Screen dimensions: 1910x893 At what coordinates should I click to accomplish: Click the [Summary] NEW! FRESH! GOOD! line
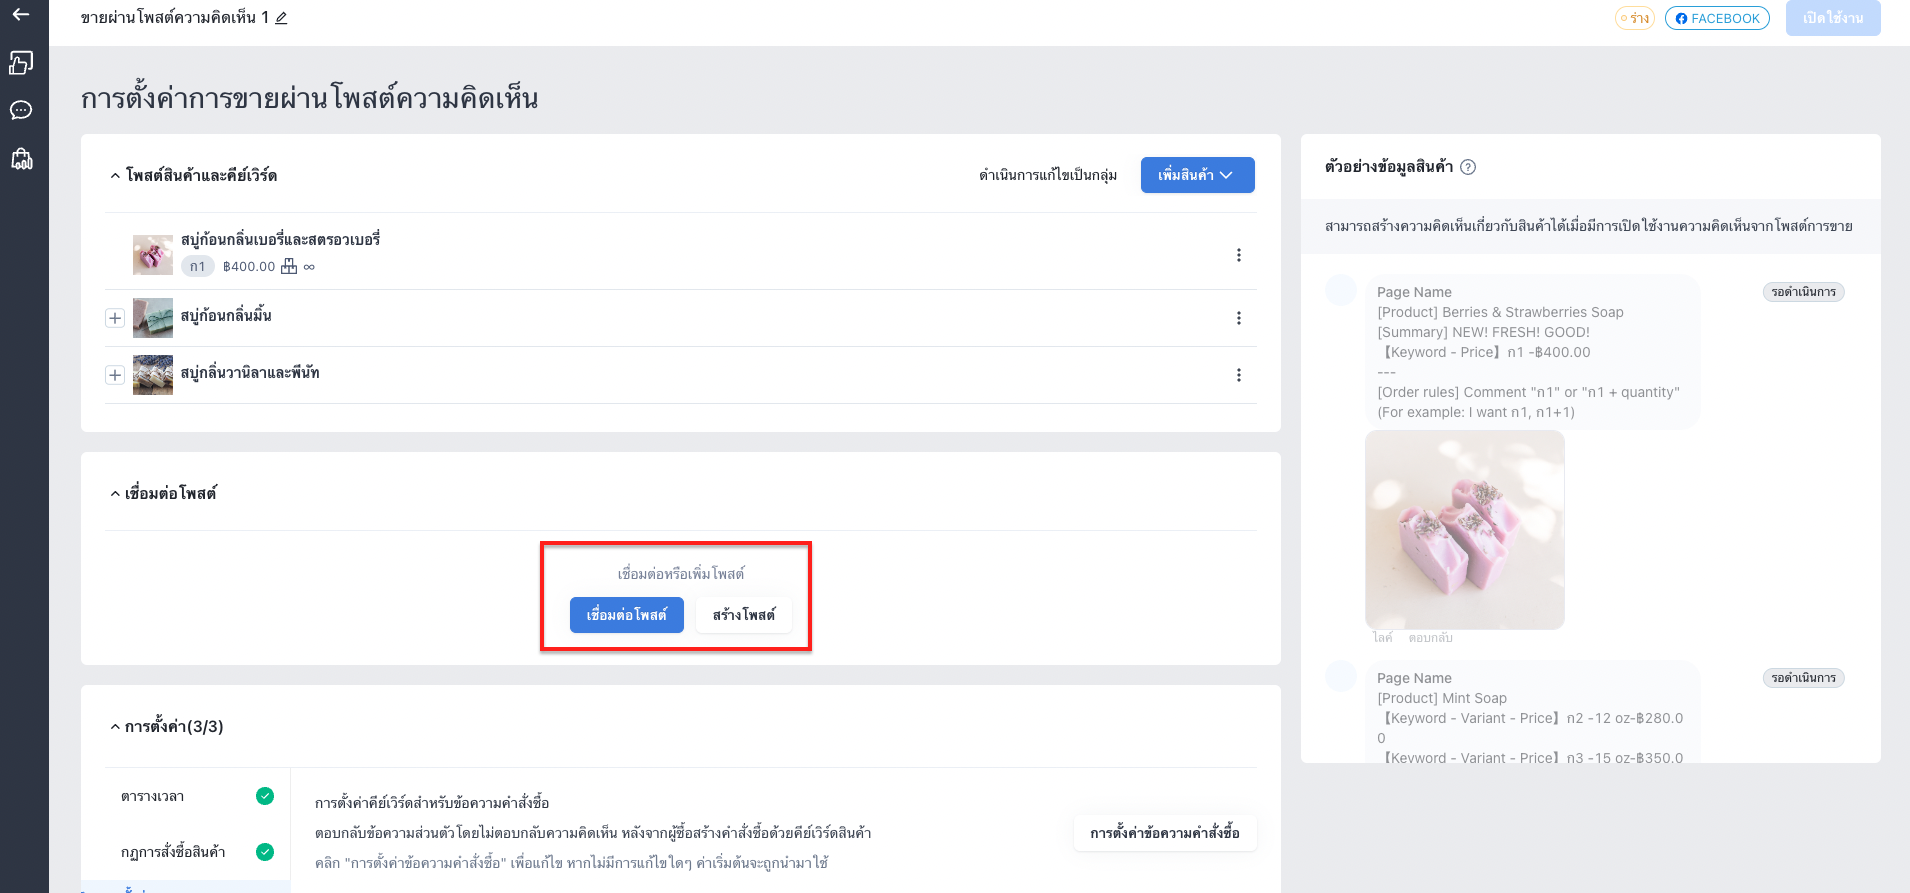tap(1483, 332)
